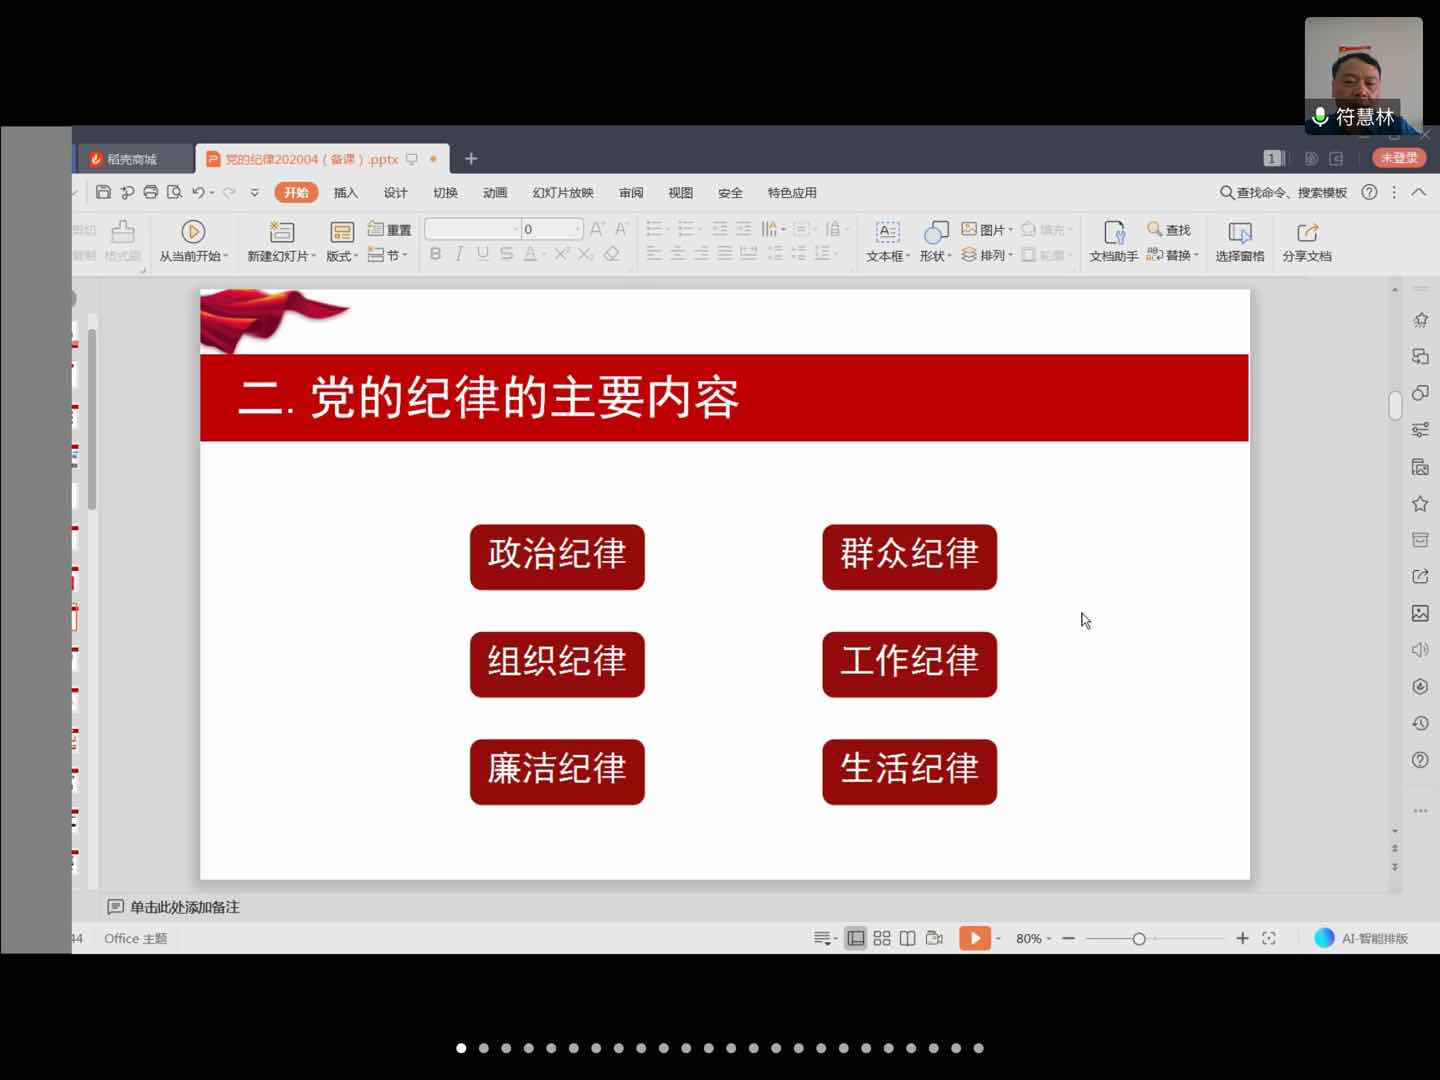Open the 80% zoom level dropdown
Viewport: 1440px width, 1080px height.
point(1033,938)
